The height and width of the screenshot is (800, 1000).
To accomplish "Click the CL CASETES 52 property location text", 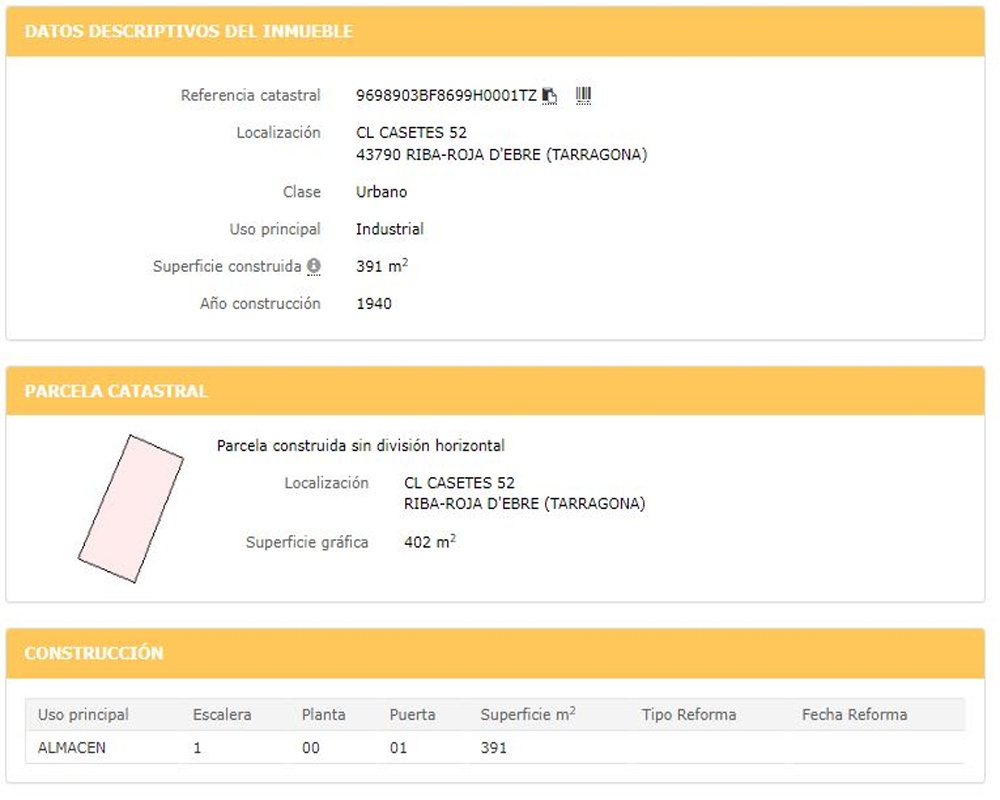I will pyautogui.click(x=411, y=133).
